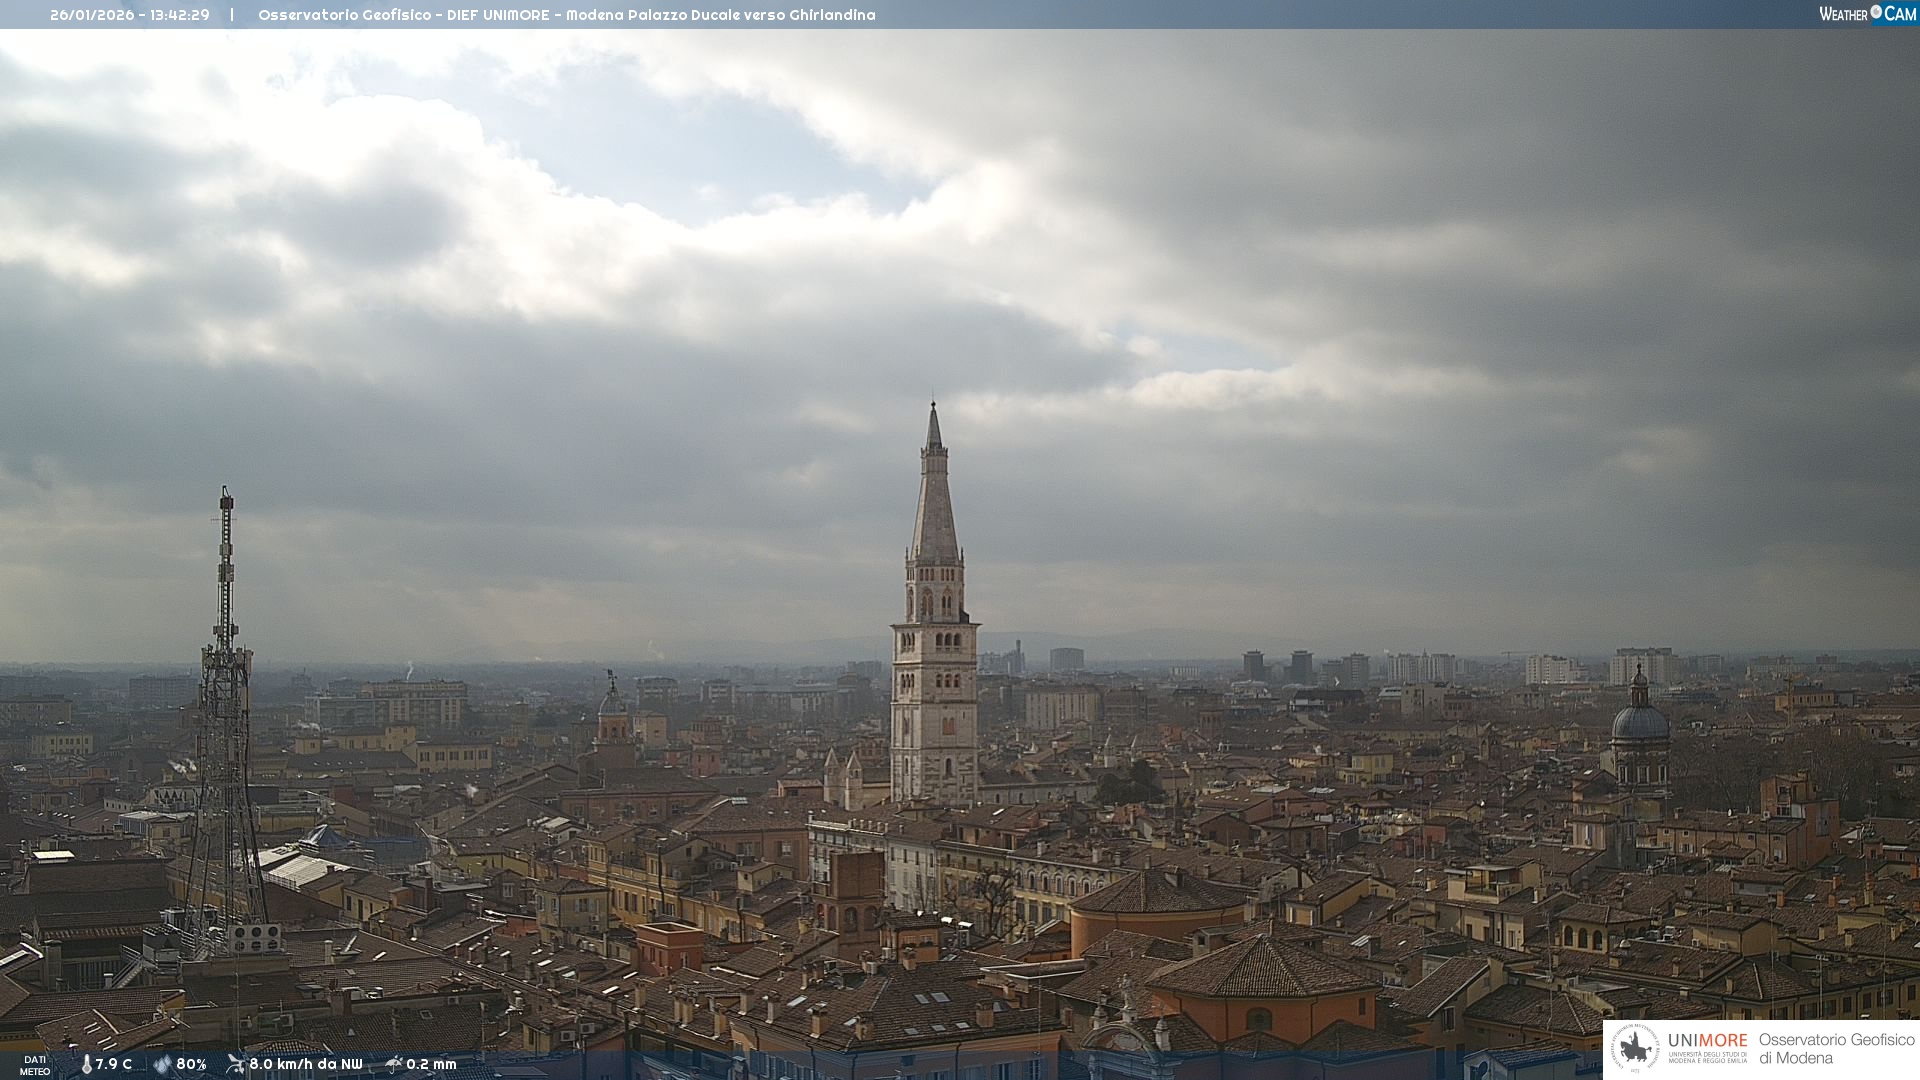This screenshot has width=1920, height=1080.
Task: Click the 8.0 km/h da NW wind reading
Action: click(305, 1064)
